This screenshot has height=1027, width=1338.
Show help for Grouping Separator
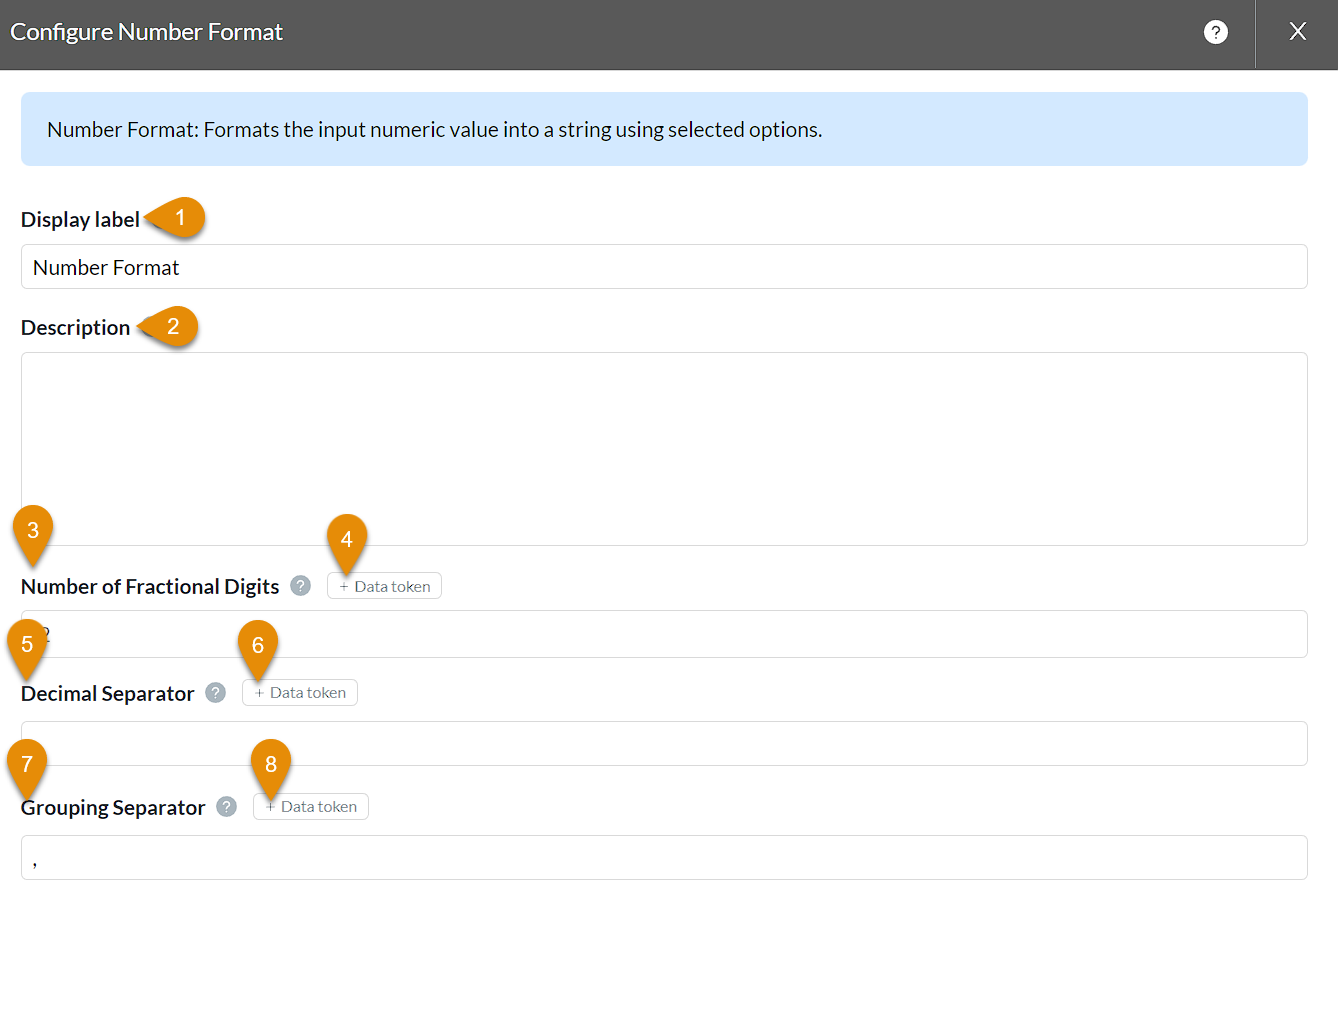click(x=227, y=807)
